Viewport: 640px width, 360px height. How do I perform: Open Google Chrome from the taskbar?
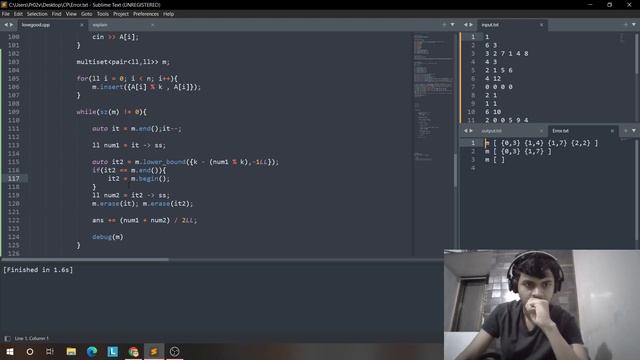click(133, 351)
